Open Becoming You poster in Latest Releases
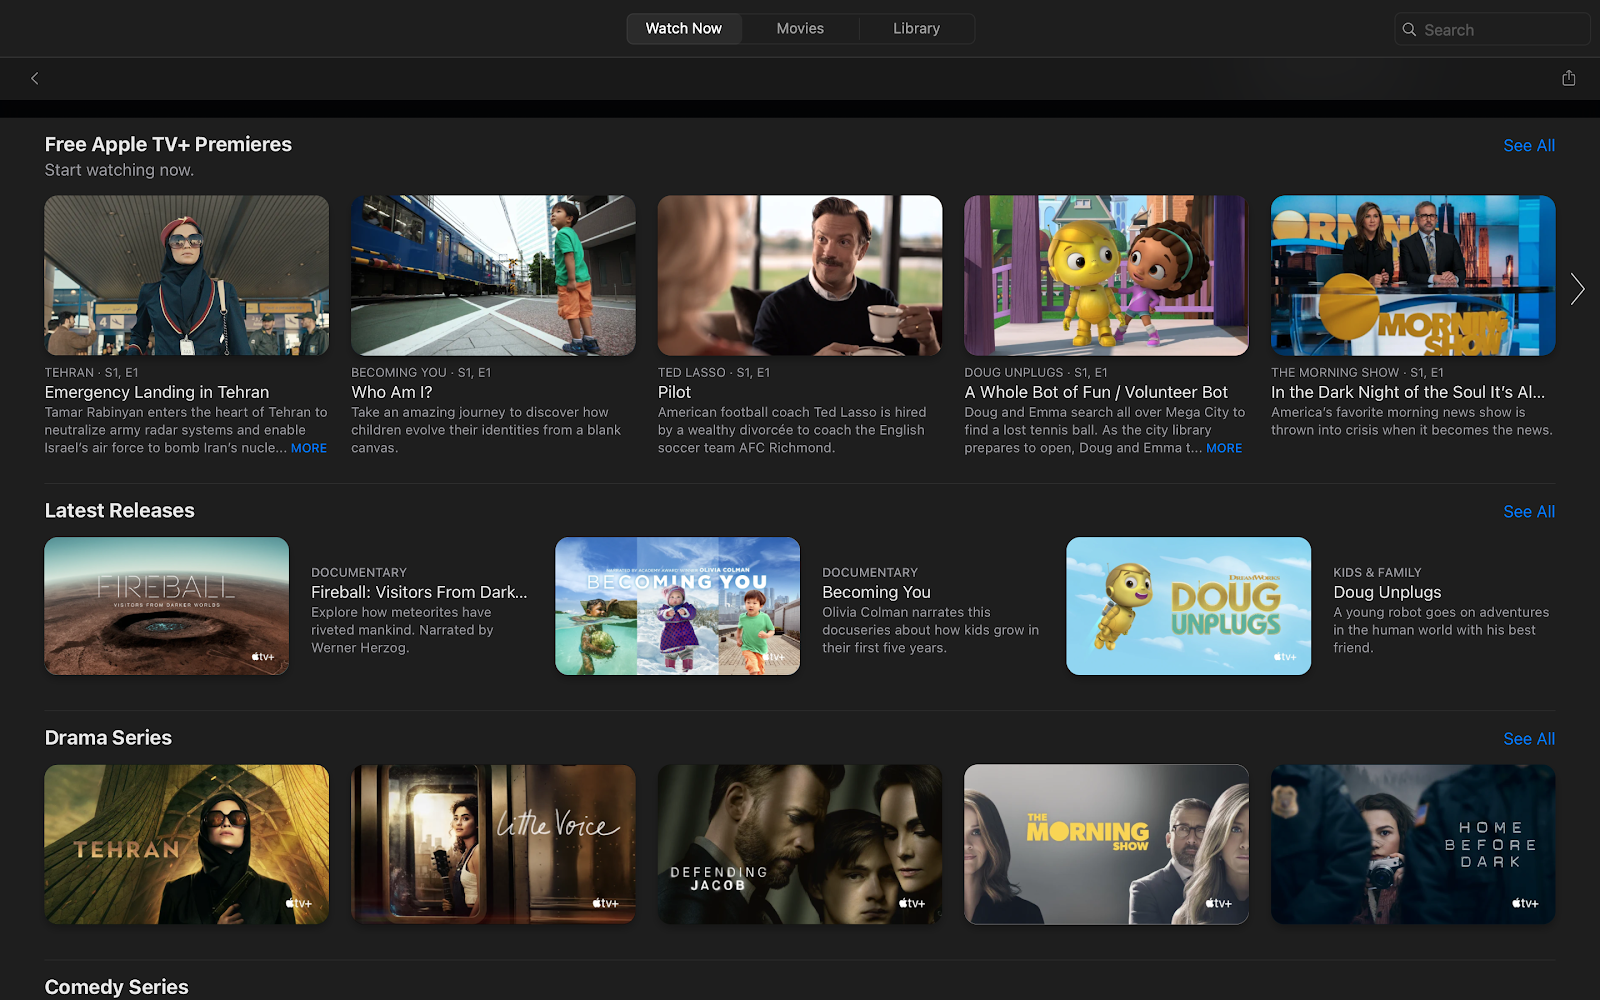The width and height of the screenshot is (1600, 1000). point(678,606)
